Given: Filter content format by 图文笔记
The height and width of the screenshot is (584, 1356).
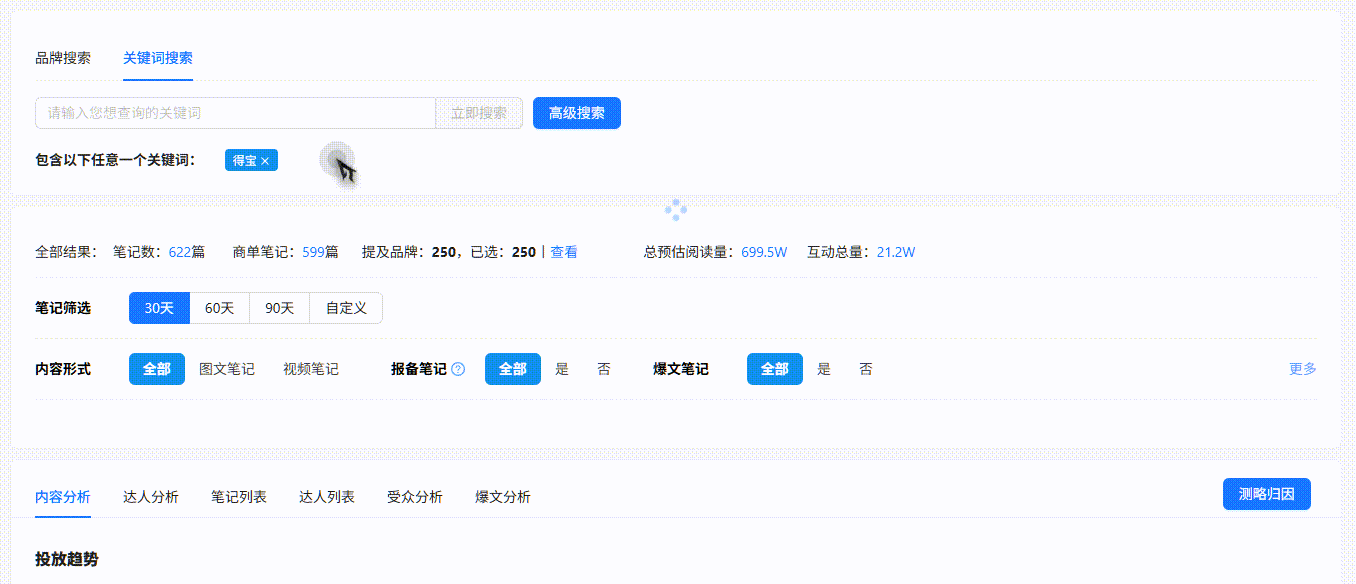Looking at the screenshot, I should click(227, 369).
